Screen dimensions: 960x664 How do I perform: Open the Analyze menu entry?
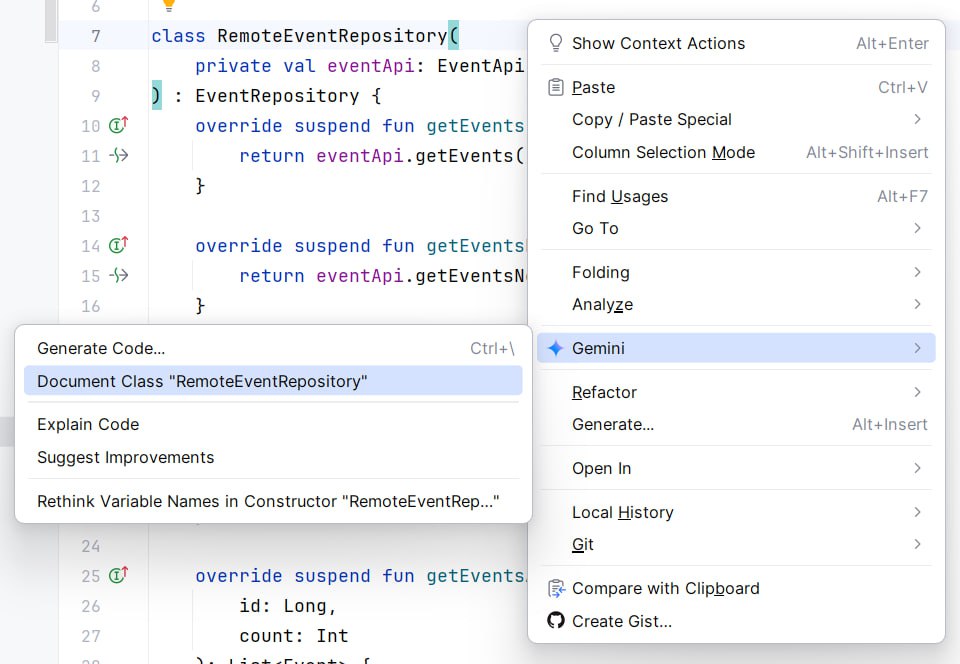coord(736,304)
